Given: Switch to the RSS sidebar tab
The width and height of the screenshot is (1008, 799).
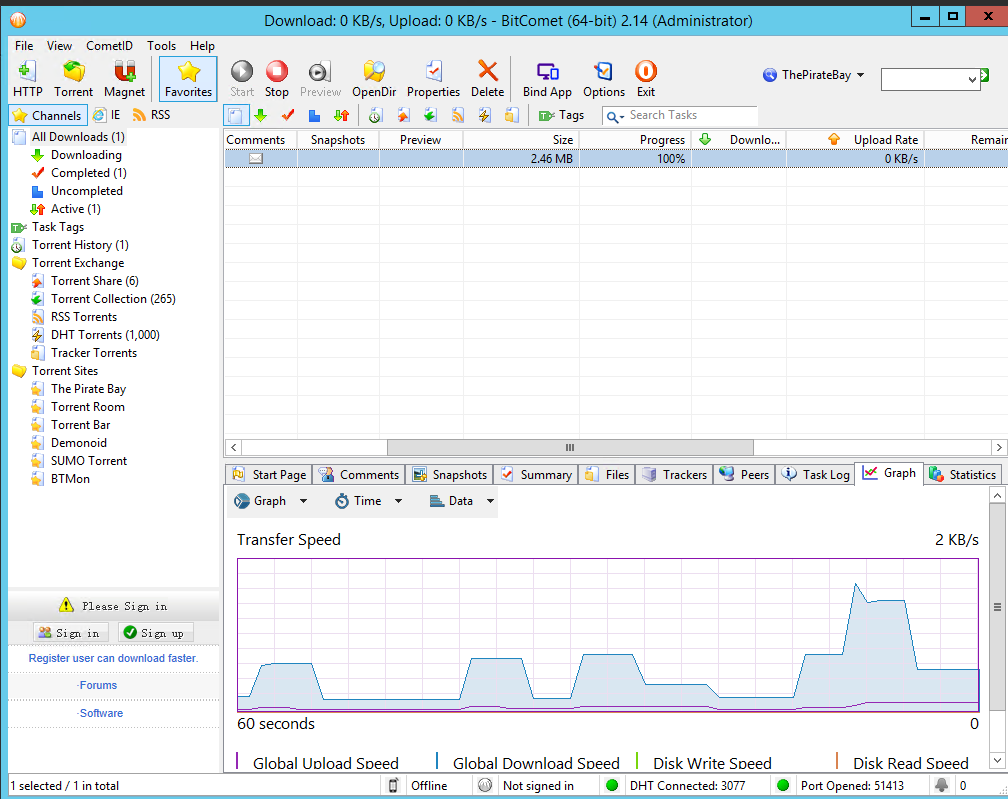Looking at the screenshot, I should pyautogui.click(x=152, y=115).
